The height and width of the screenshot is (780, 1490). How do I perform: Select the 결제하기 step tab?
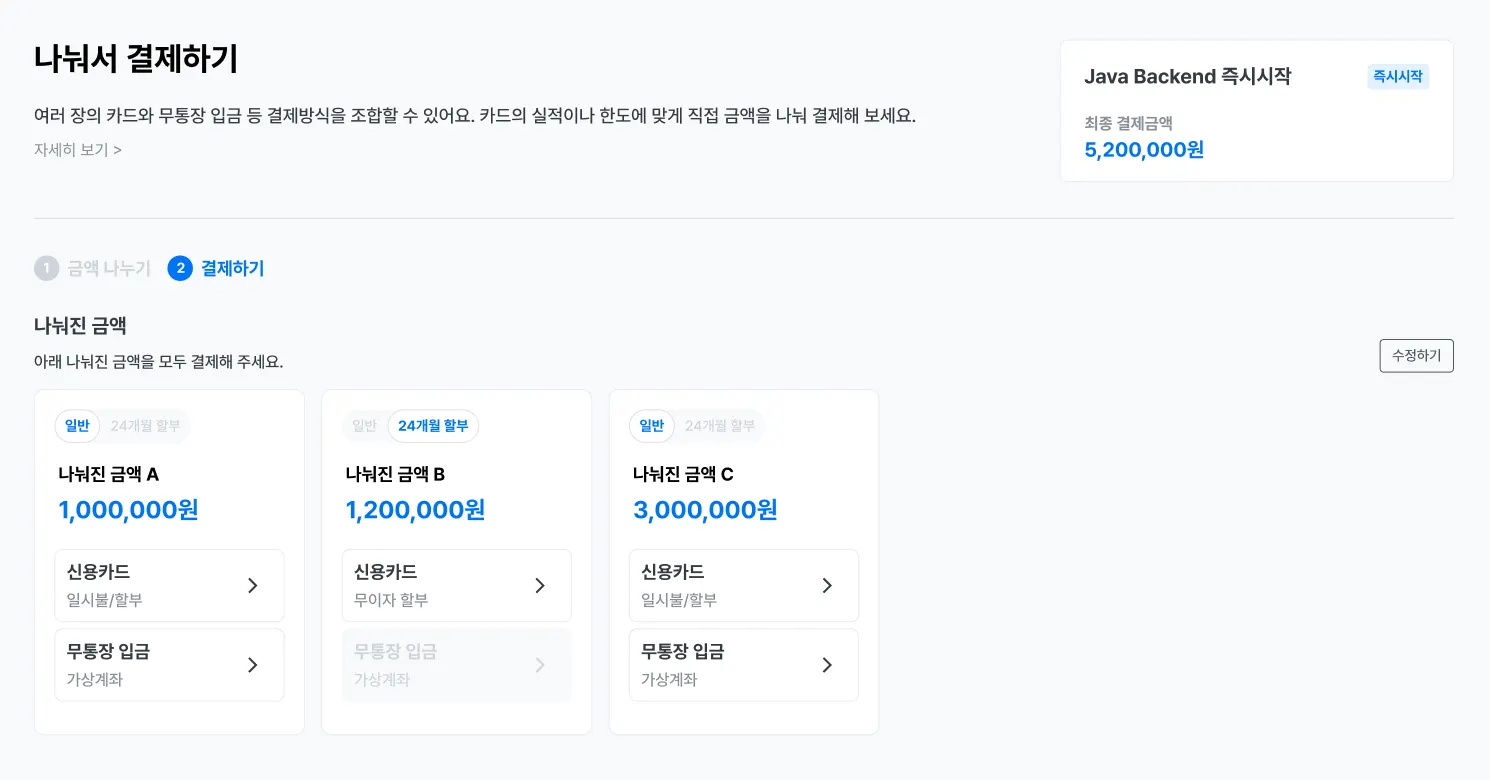click(x=232, y=269)
